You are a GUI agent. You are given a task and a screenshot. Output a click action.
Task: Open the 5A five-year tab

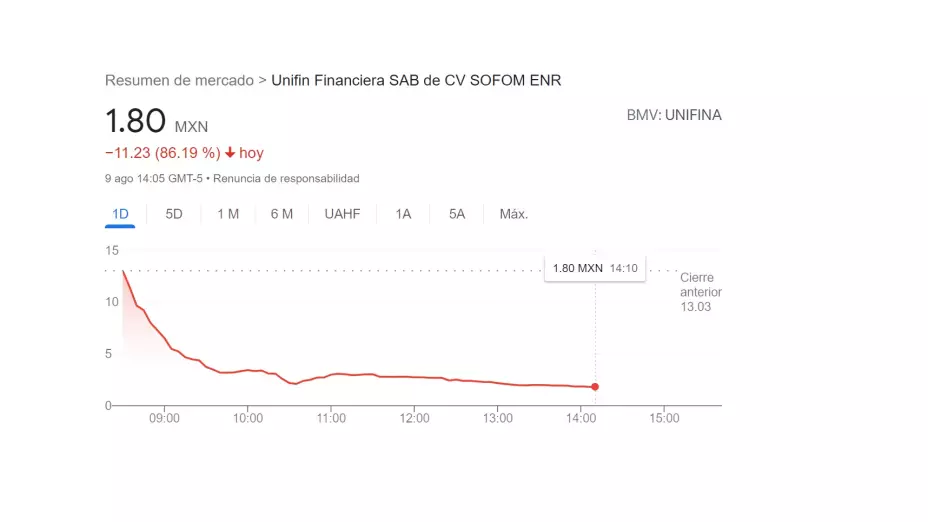pos(457,214)
